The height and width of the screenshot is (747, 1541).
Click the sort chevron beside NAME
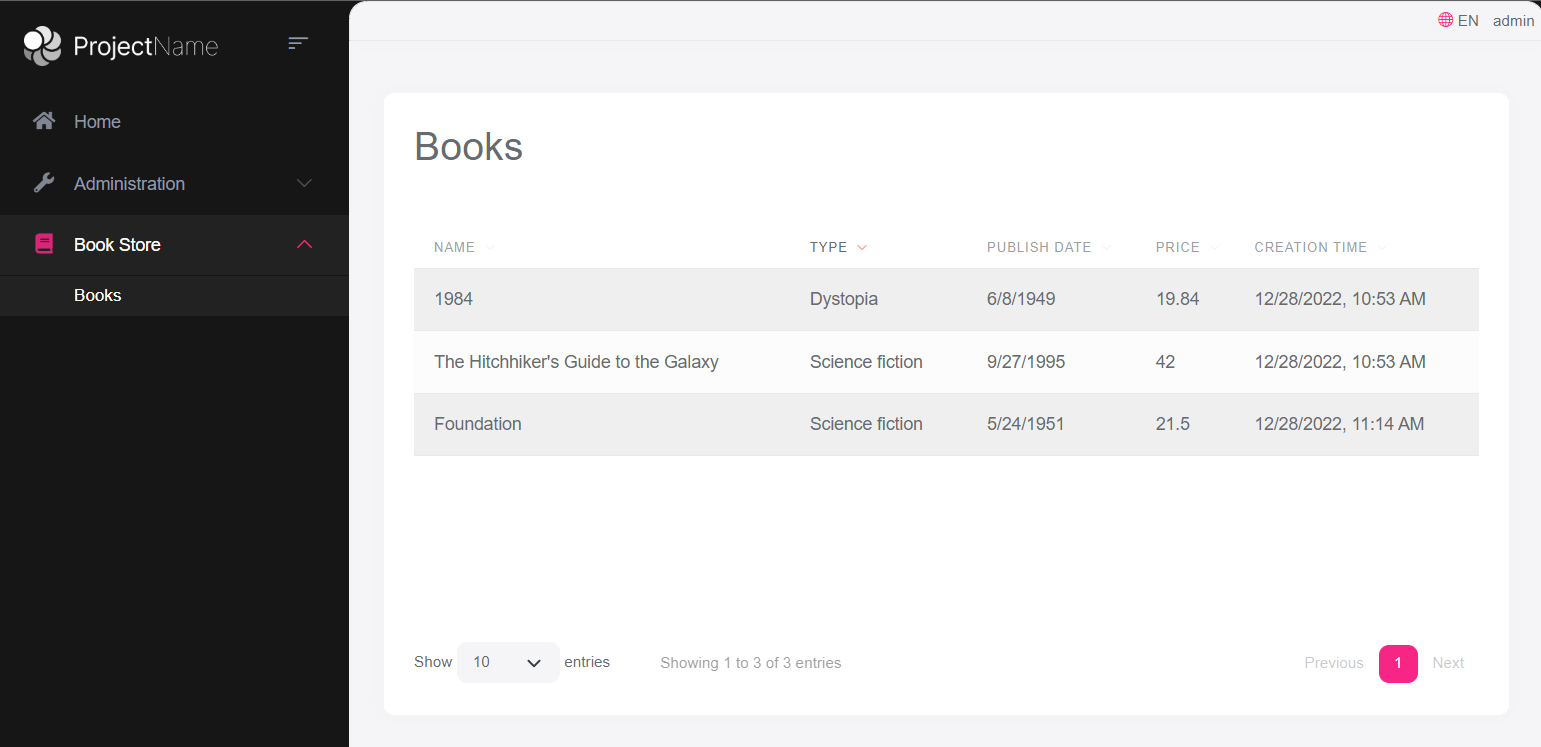490,247
